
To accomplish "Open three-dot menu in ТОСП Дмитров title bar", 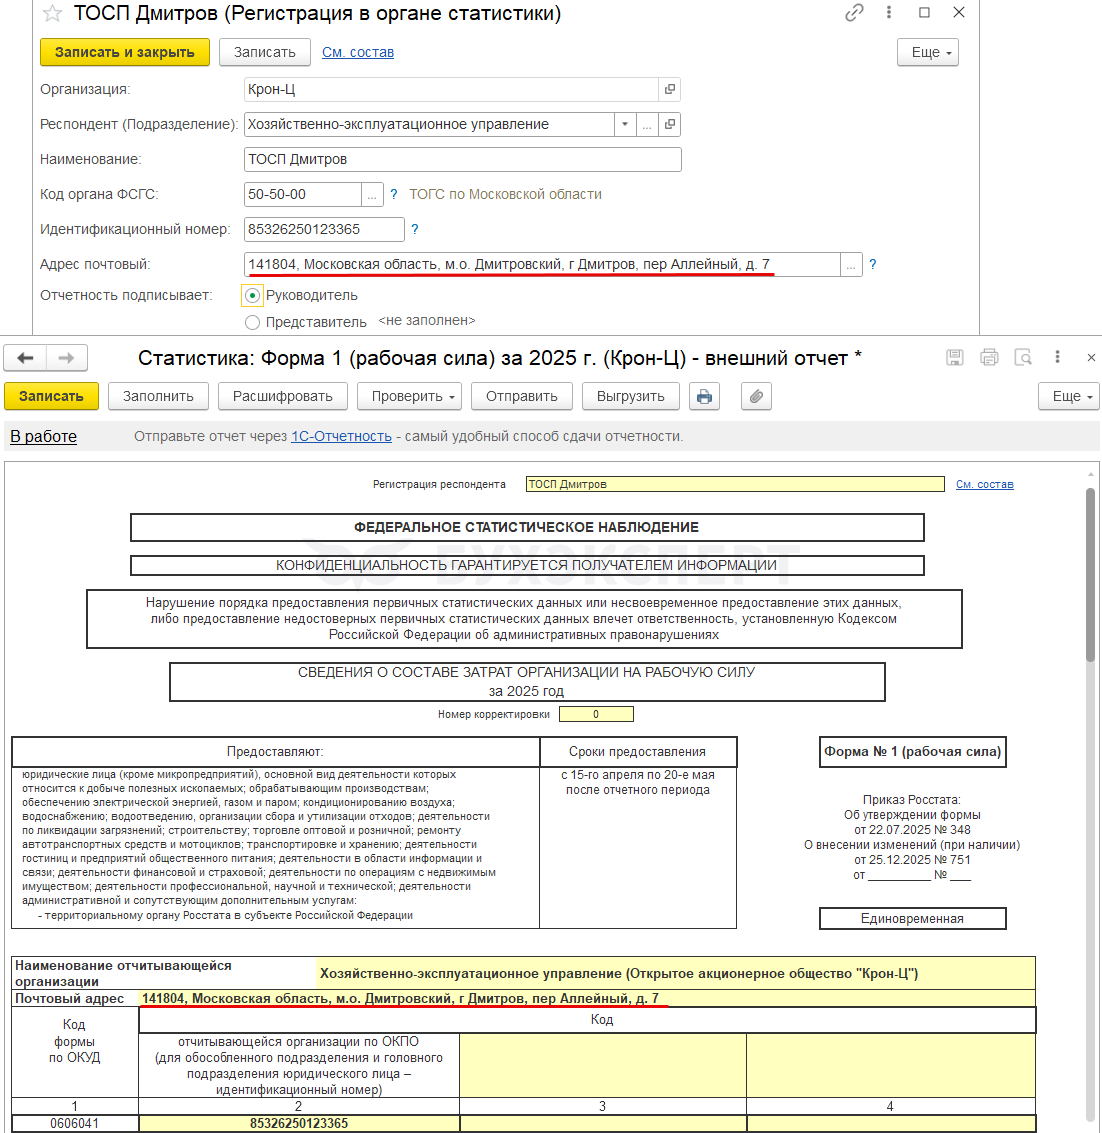I will coord(889,12).
